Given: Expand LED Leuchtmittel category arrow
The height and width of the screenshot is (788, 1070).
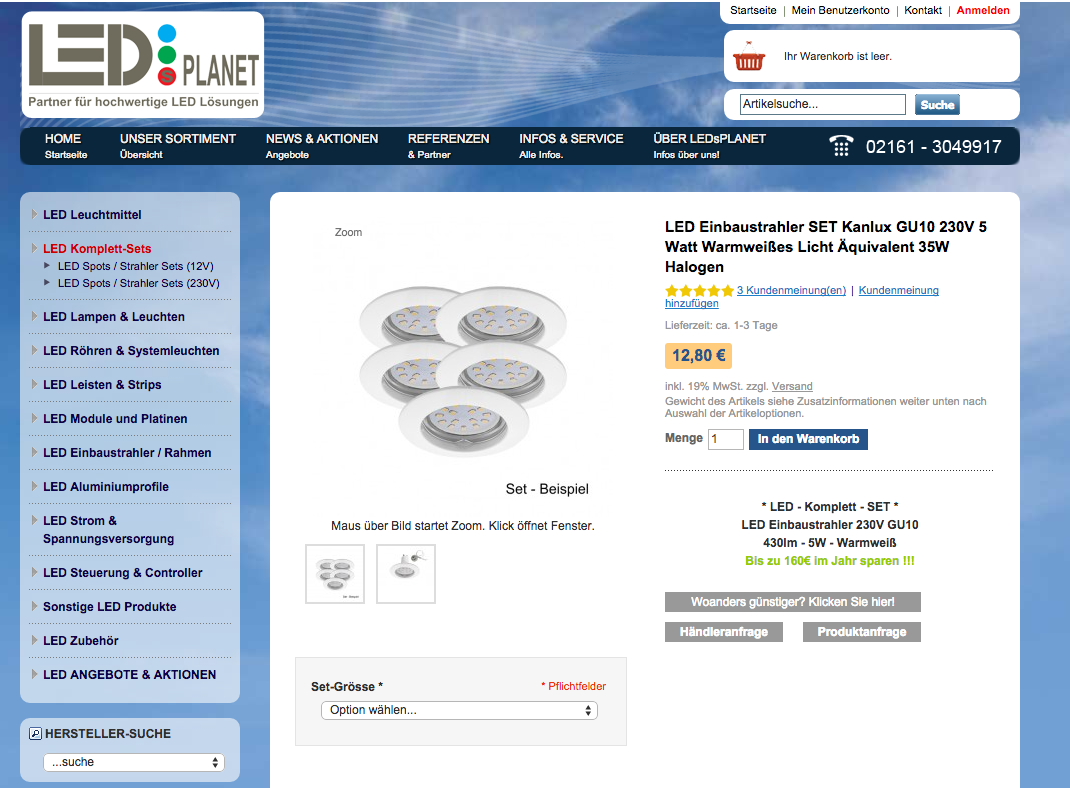Looking at the screenshot, I should click(x=34, y=214).
